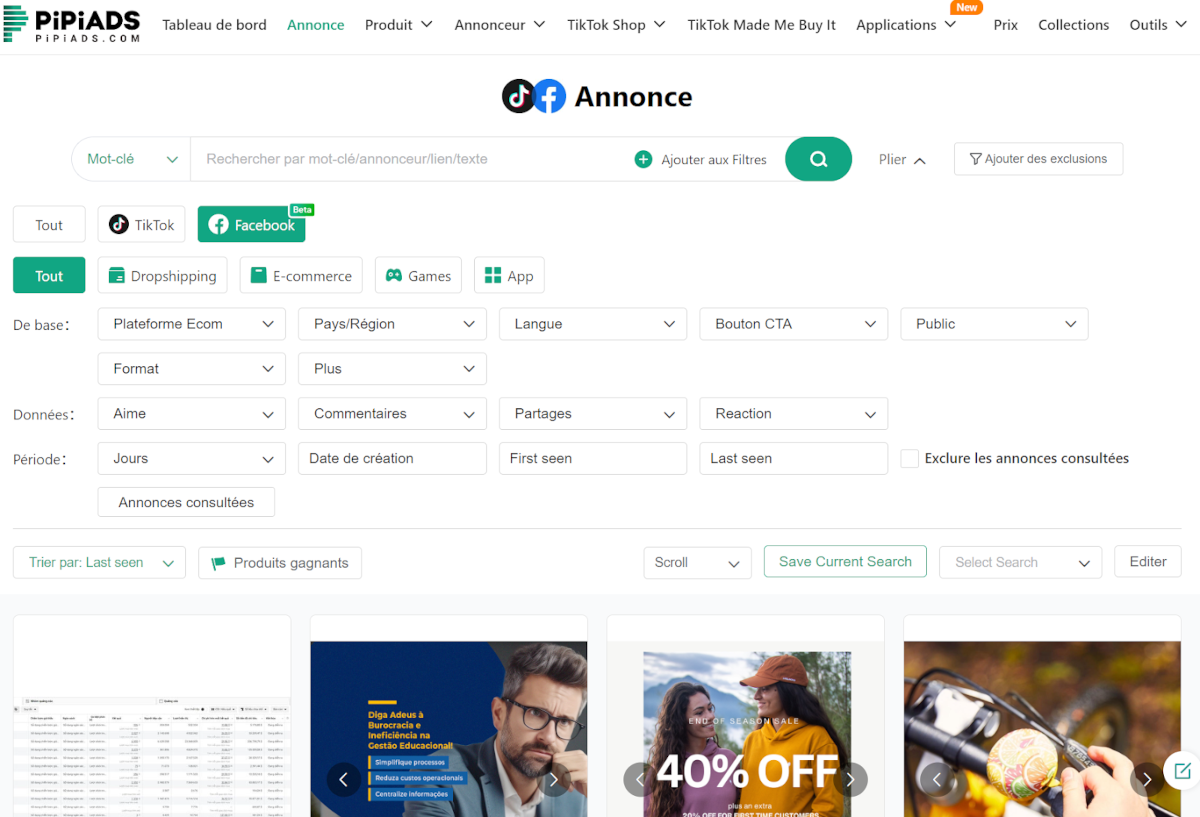Click the PiPiADS logo
Screen dimensions: 1200x817
click(71, 24)
